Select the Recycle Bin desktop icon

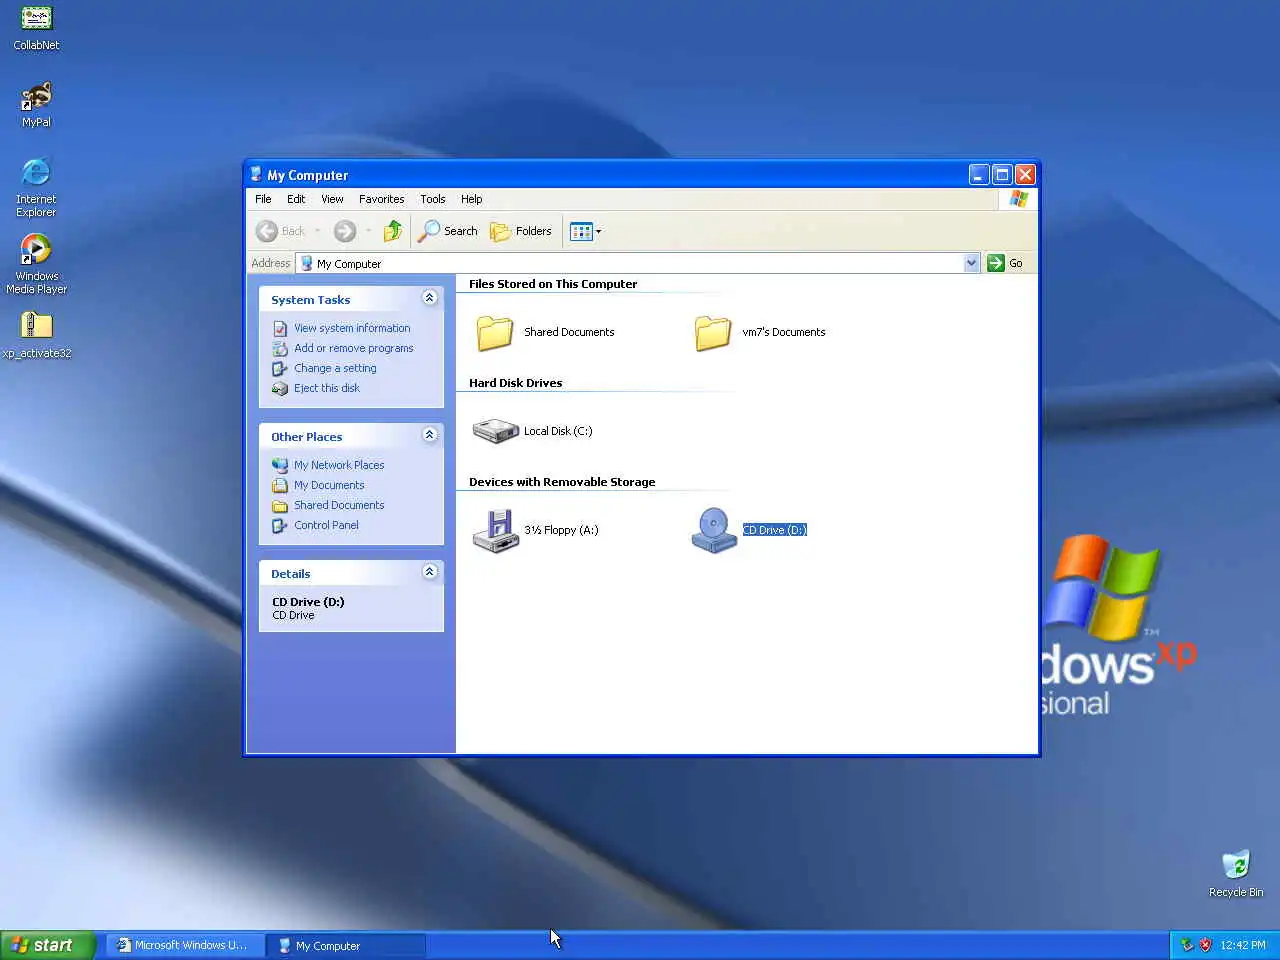(1236, 873)
